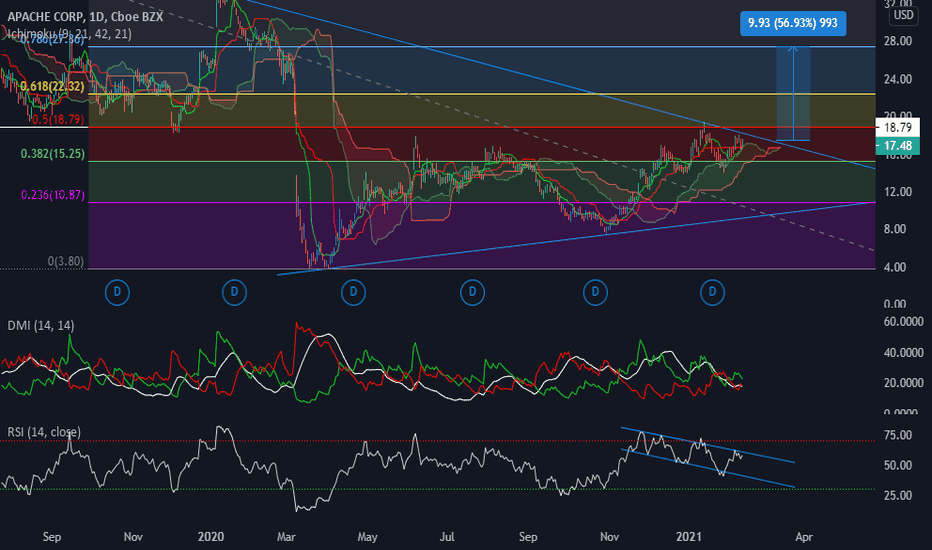Click the 2021 label on time axis
Screen dimensions: 932x550
(x=688, y=537)
